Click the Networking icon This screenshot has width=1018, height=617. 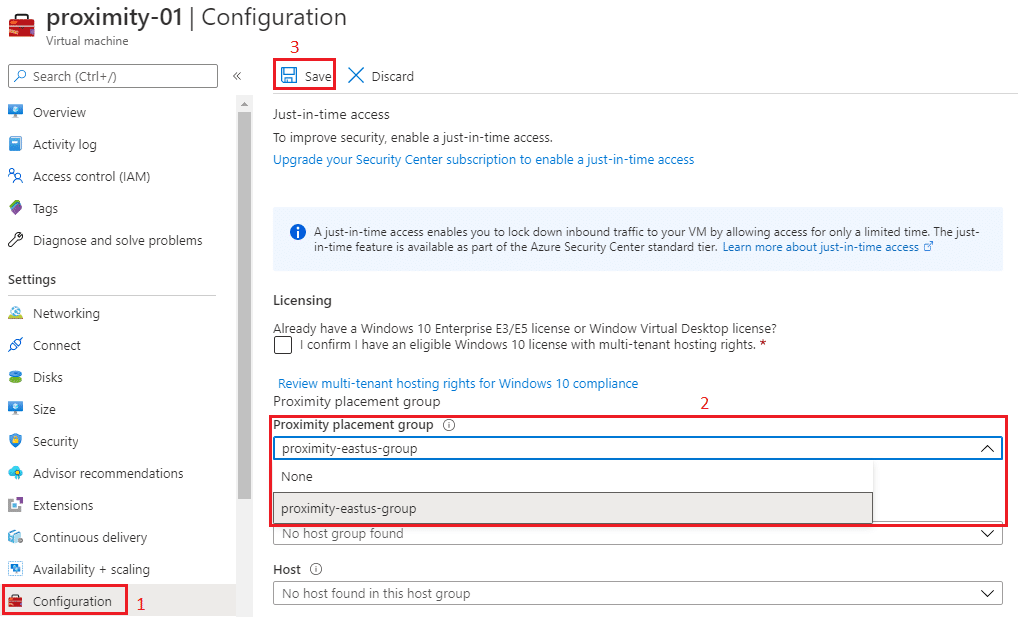[16, 312]
